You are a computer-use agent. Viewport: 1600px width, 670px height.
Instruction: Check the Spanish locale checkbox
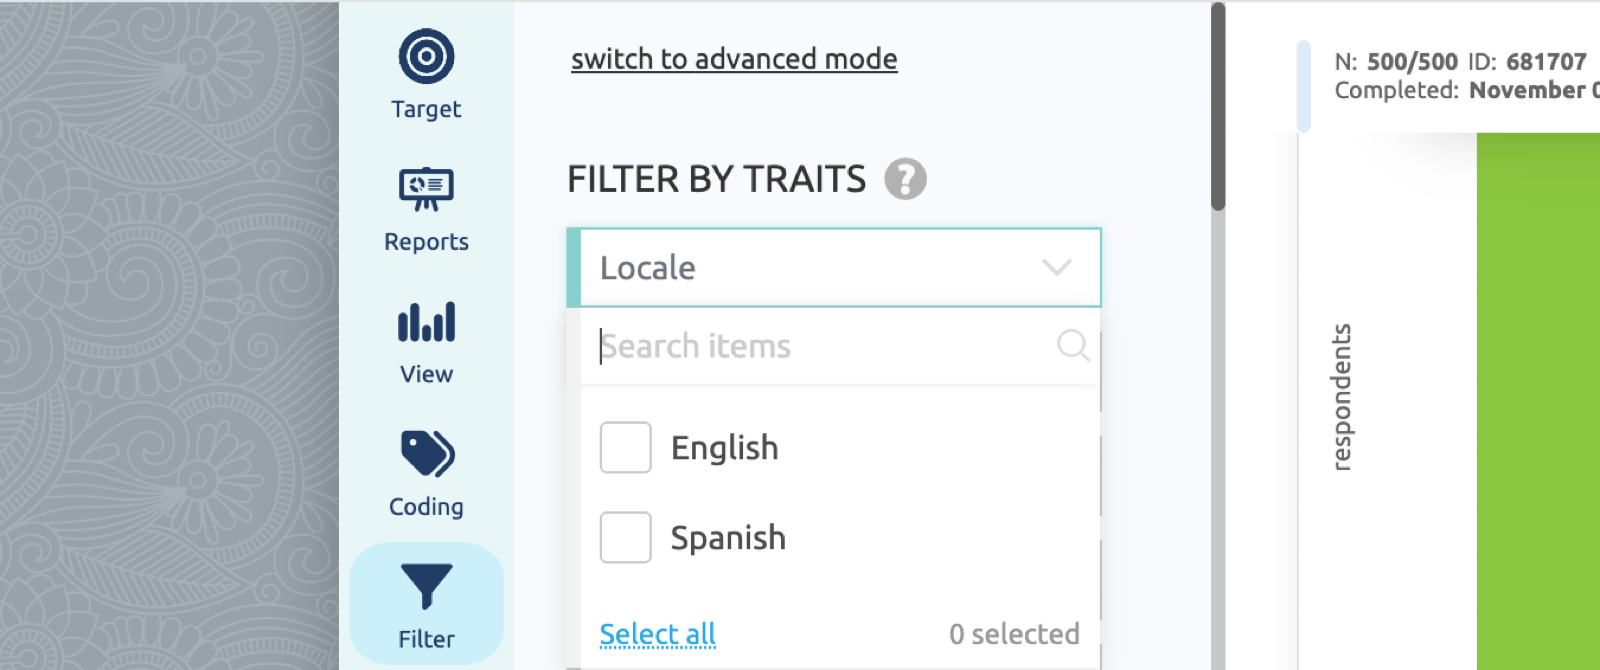pyautogui.click(x=626, y=537)
